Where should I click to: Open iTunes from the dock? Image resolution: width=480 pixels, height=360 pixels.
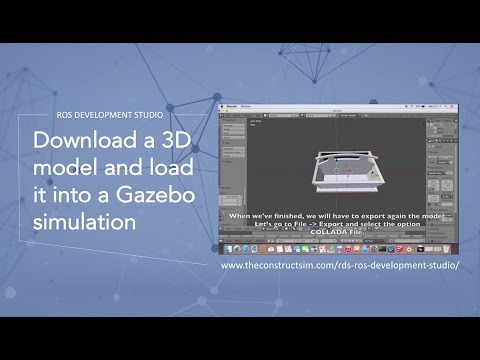348,249
